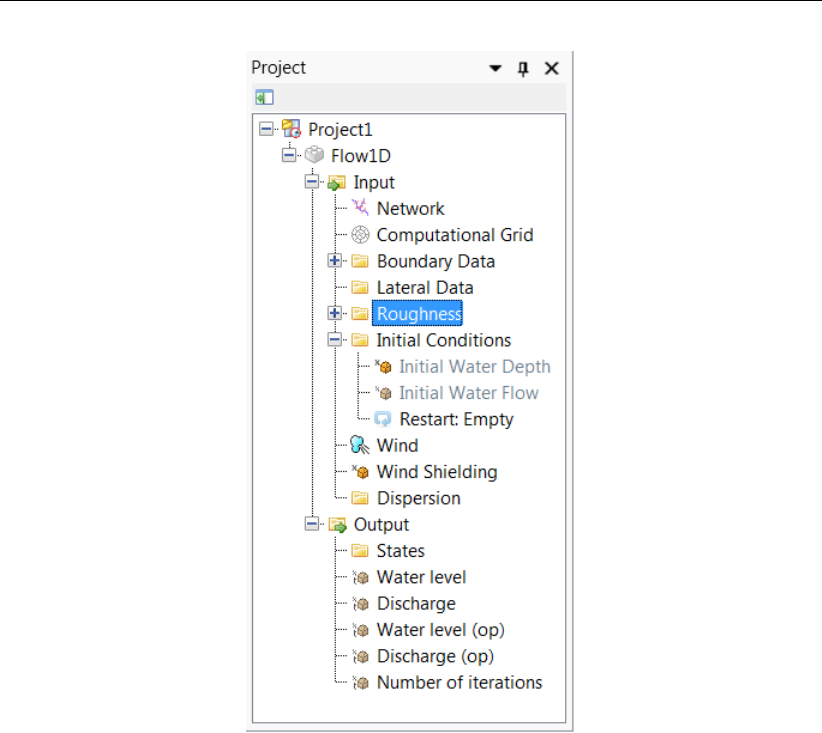Click the Network tree icon
This screenshot has height=733, width=822.
point(360,208)
